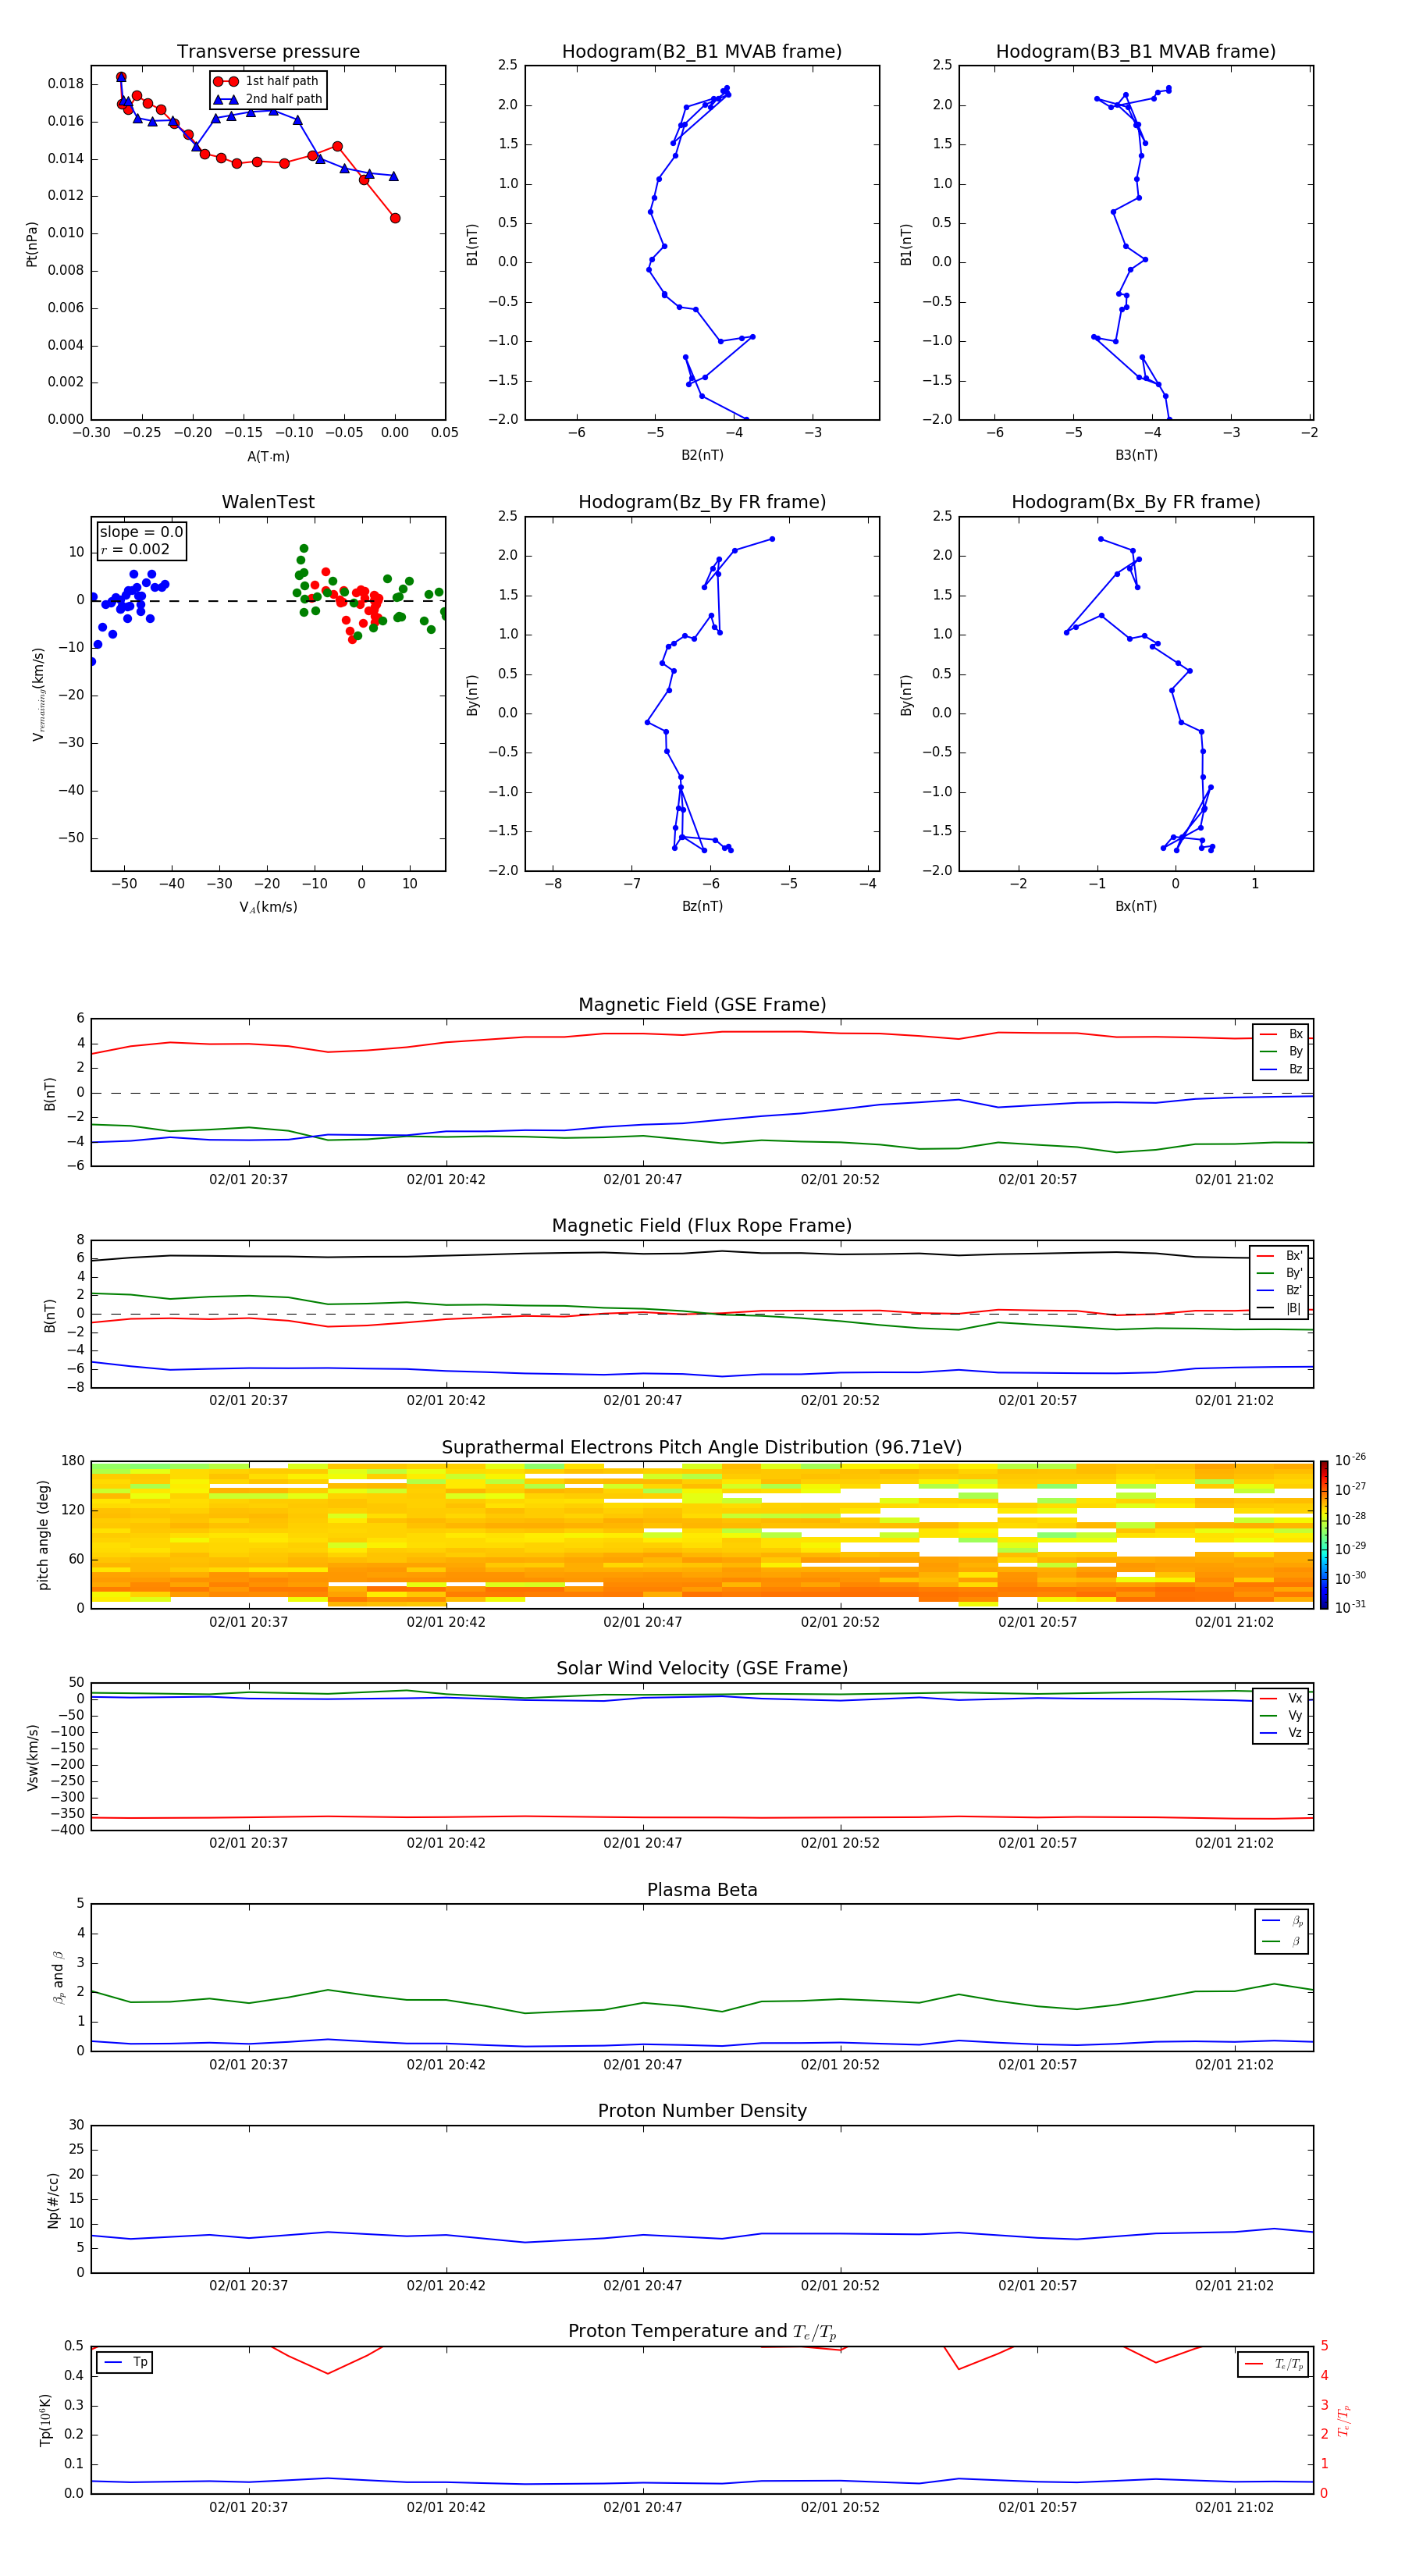Click the 'Plasma Beta' plot title
This screenshot has height=2576, width=1405.
pyautogui.click(x=702, y=1890)
